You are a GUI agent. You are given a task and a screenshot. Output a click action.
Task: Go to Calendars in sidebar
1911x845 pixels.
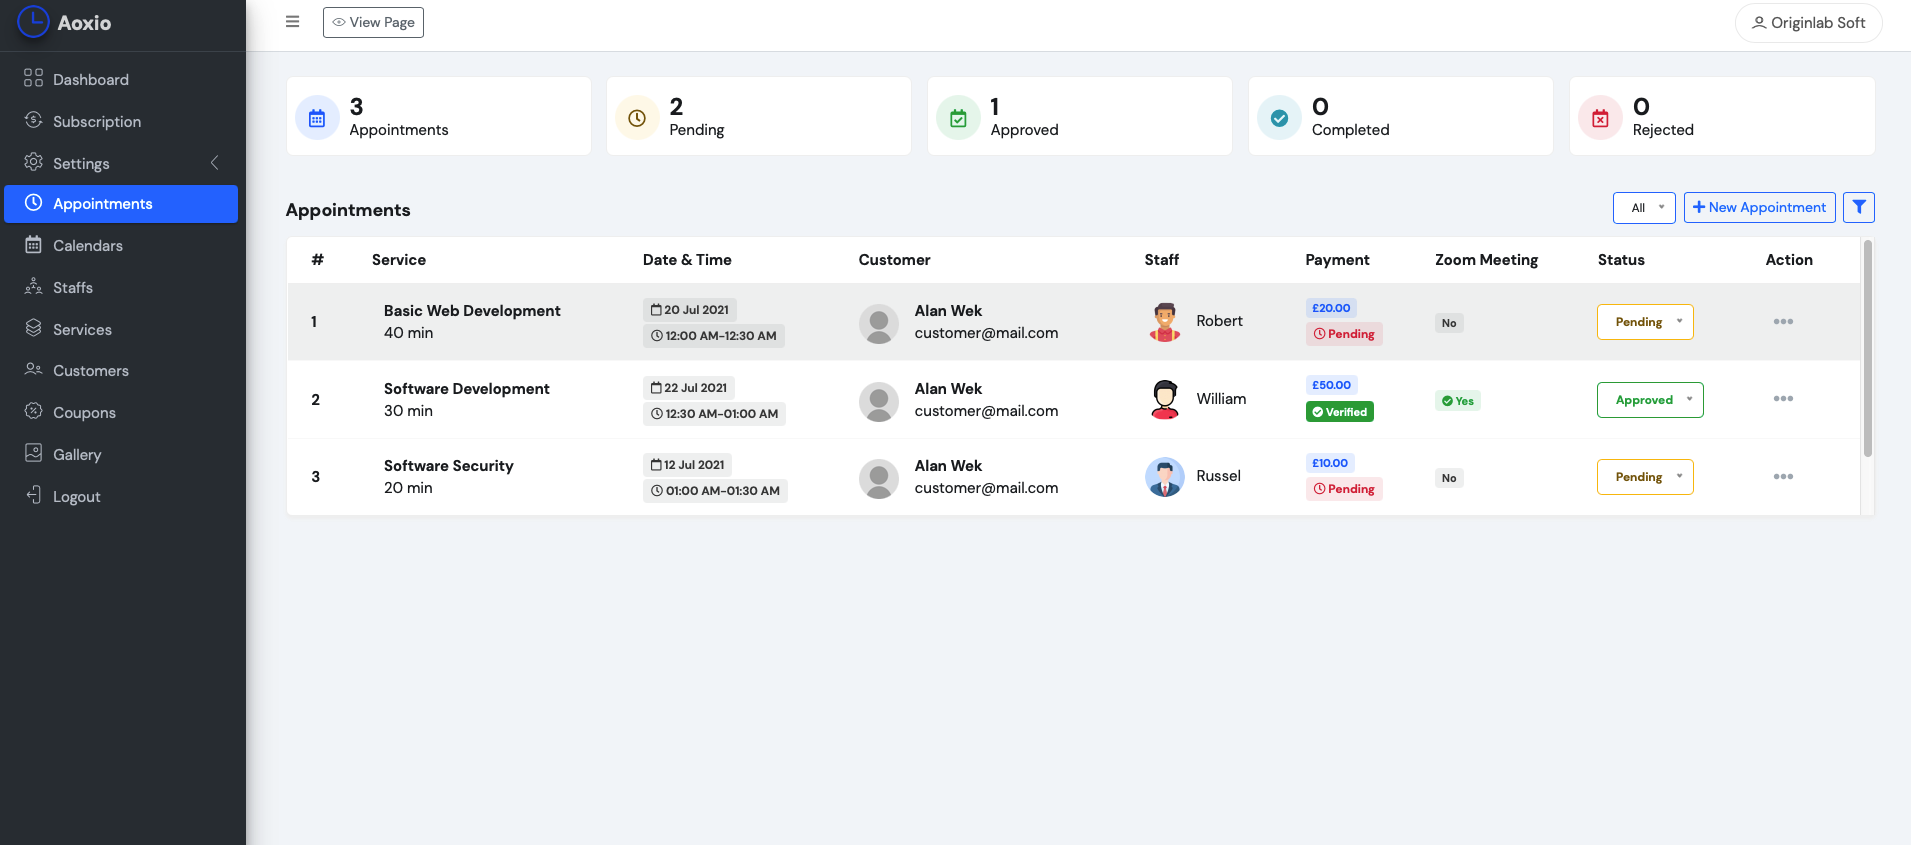tap(88, 246)
